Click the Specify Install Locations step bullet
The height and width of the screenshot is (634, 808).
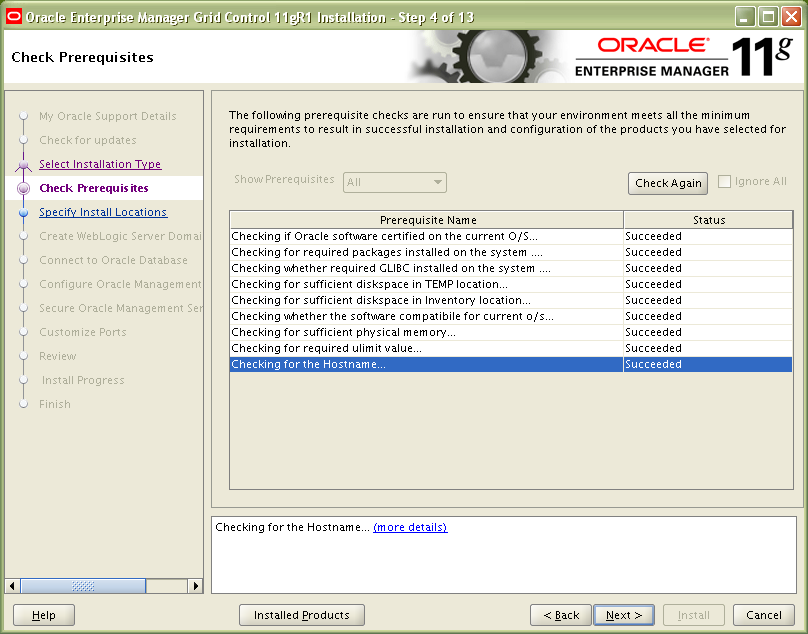23,212
